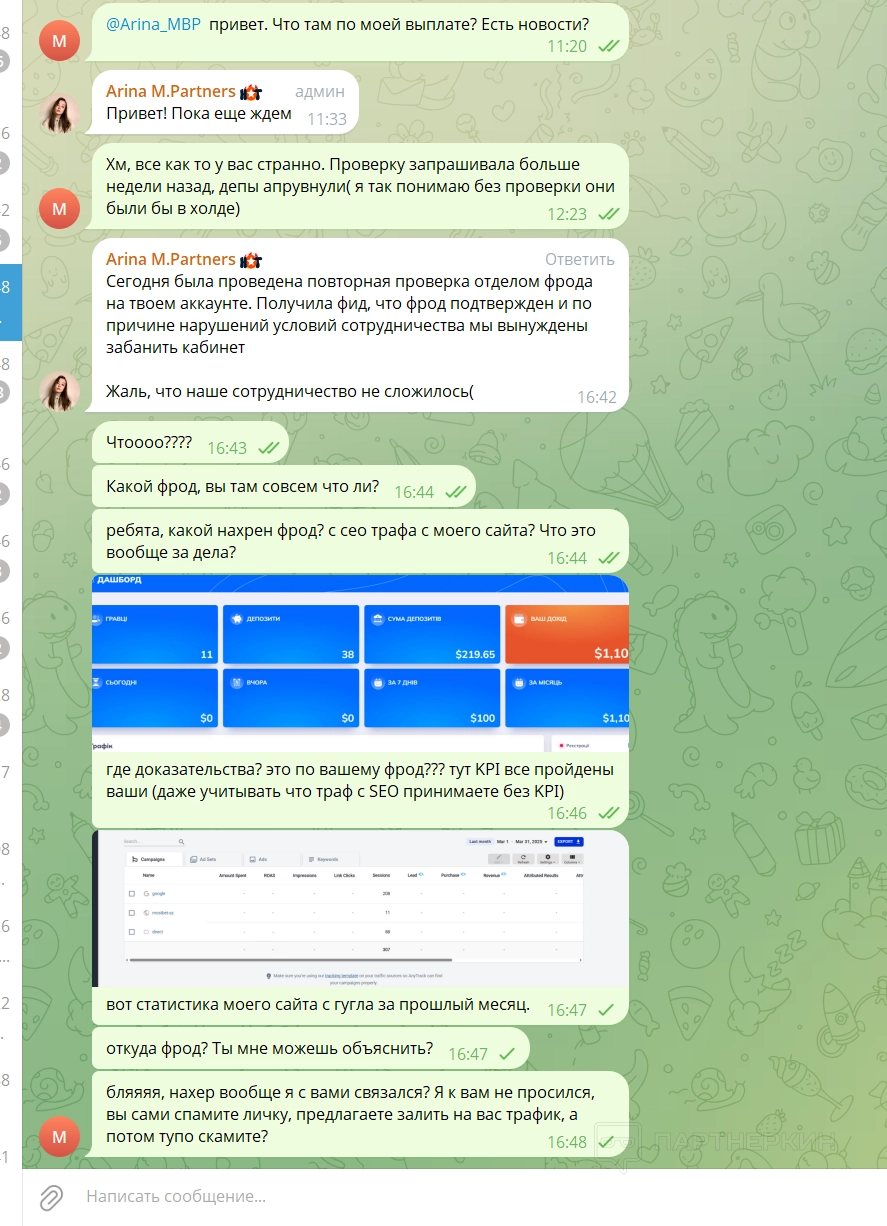Click the double-check read icon at 11:20
This screenshot has height=1226, width=887.
607,46
